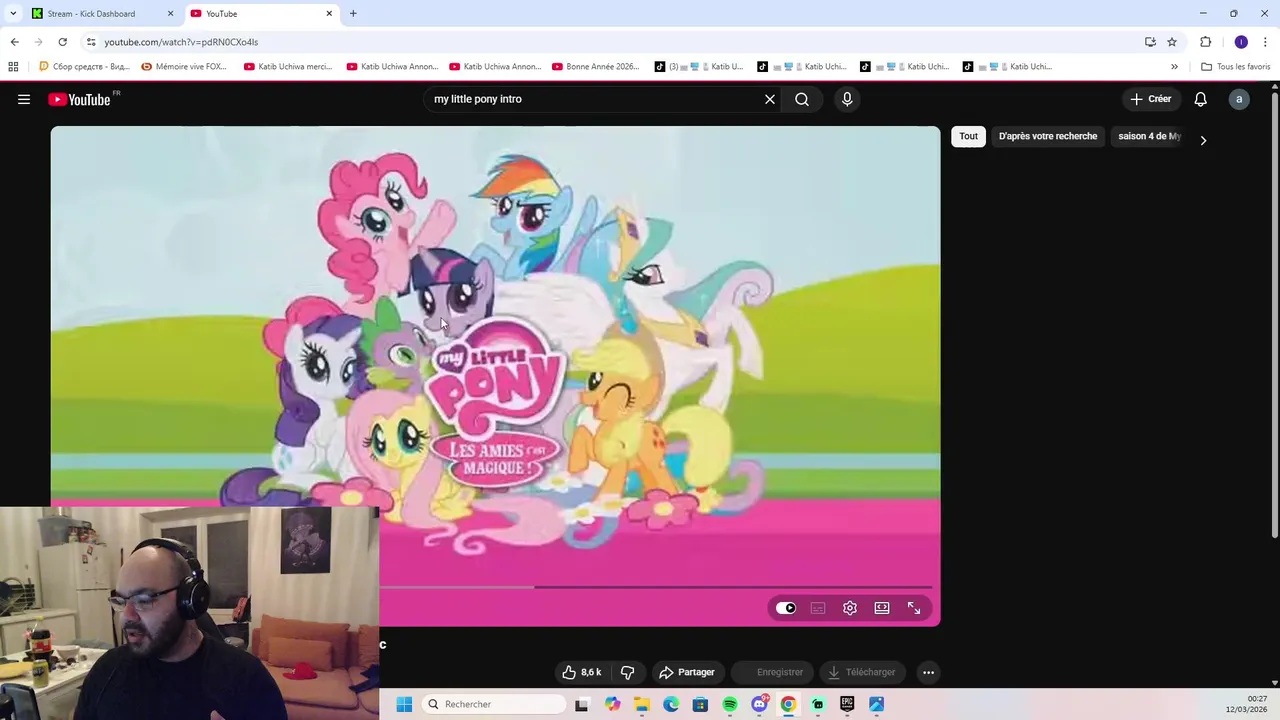Open Microsoft Edge from the taskbar
The width and height of the screenshot is (1280, 720).
pyautogui.click(x=671, y=704)
